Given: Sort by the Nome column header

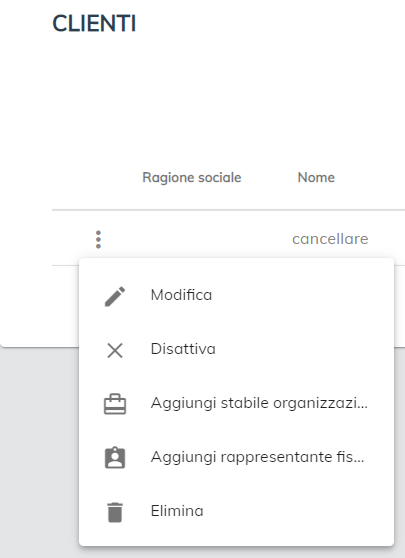Looking at the screenshot, I should [316, 178].
